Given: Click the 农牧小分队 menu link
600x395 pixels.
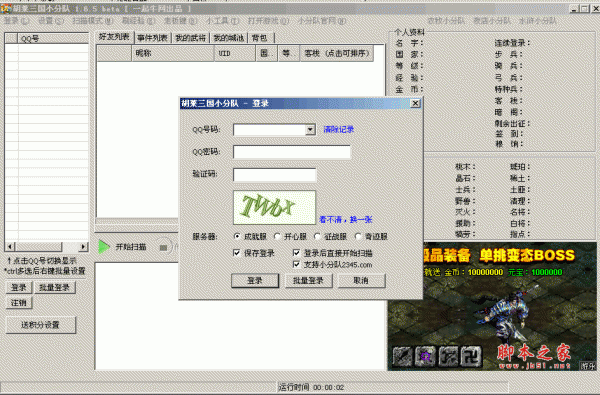Looking at the screenshot, I should (x=446, y=21).
